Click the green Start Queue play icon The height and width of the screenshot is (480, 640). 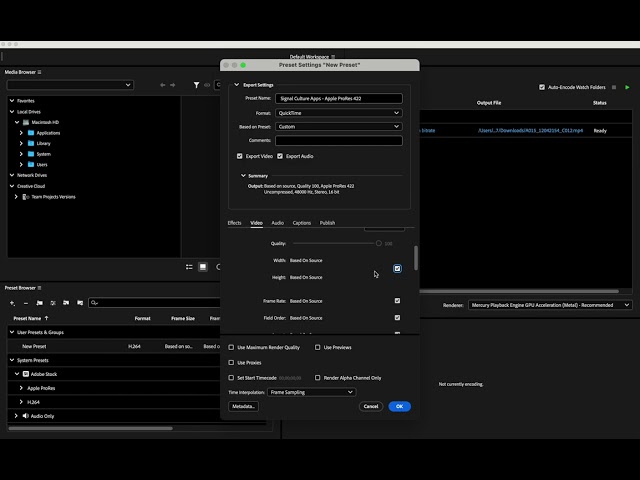coord(627,87)
